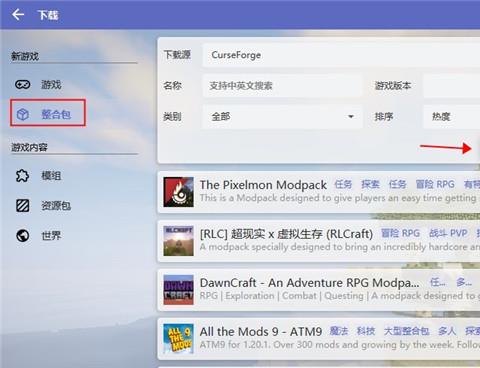Open the 排序 热度 dropdown
Viewport: 480px width, 368px height.
coord(452,117)
